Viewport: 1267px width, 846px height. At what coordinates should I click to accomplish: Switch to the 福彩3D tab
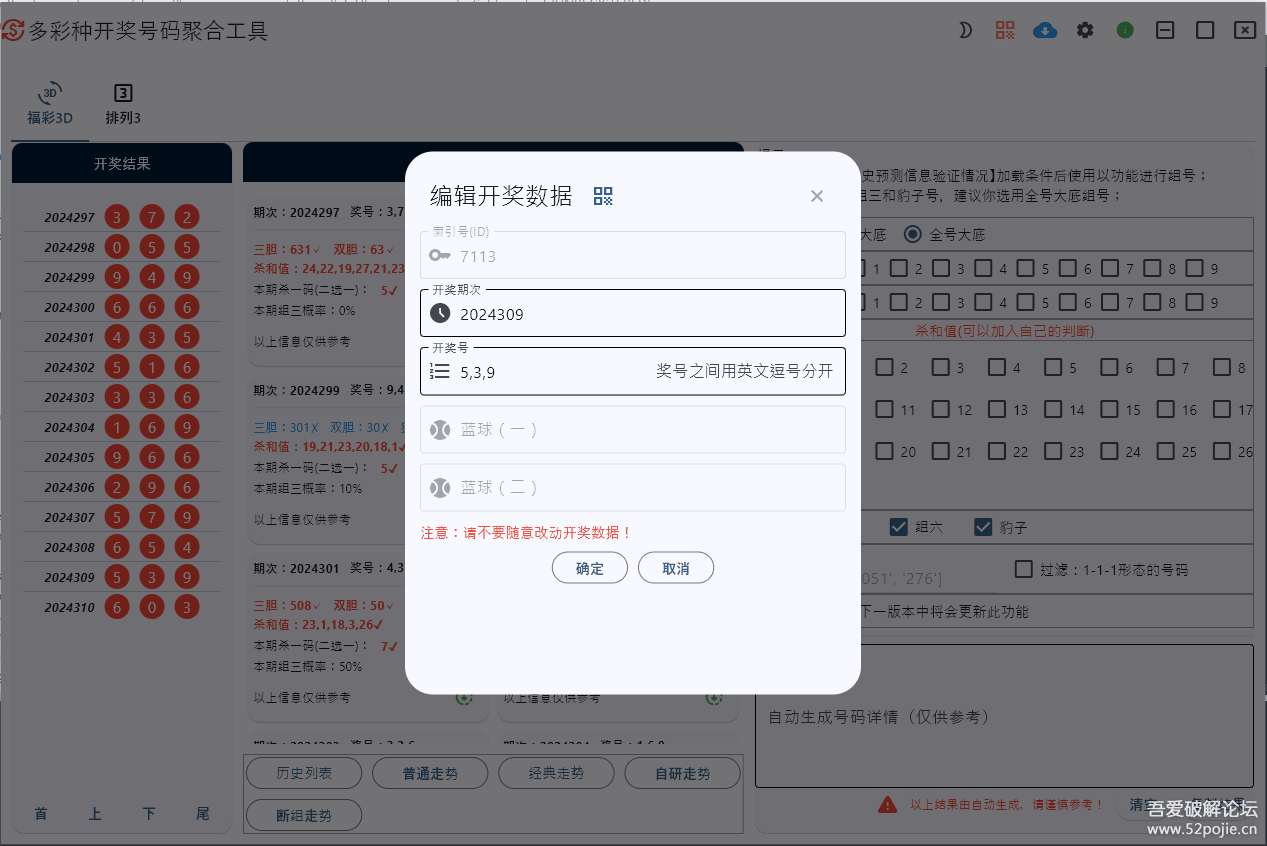coord(50,103)
